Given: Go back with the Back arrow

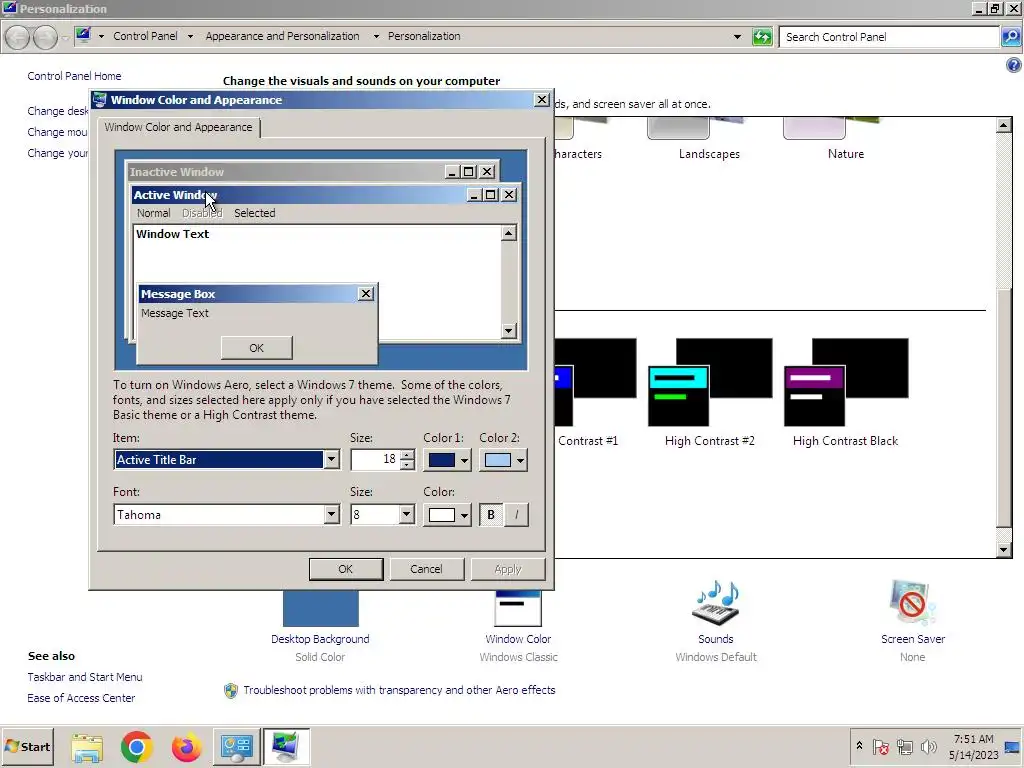Looking at the screenshot, I should click(18, 37).
